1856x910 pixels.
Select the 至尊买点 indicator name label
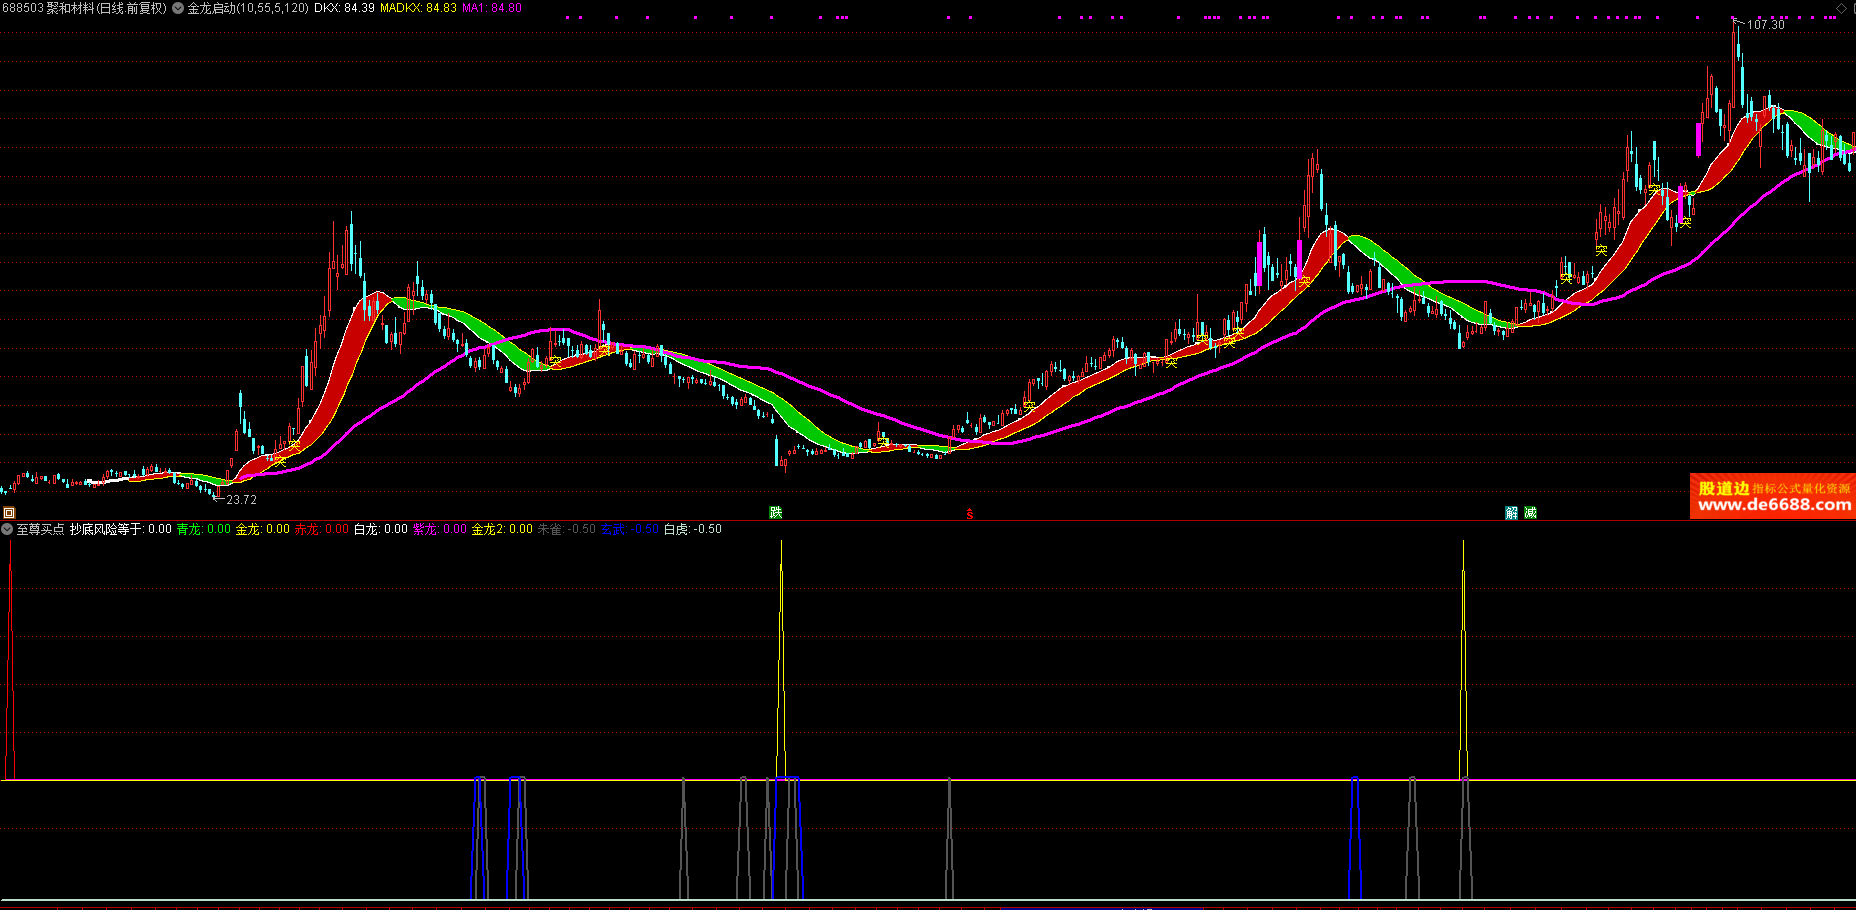(x=40, y=529)
